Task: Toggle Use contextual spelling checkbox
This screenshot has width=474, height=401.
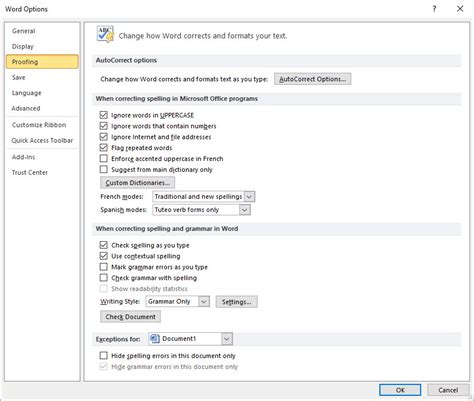Action: click(x=104, y=256)
